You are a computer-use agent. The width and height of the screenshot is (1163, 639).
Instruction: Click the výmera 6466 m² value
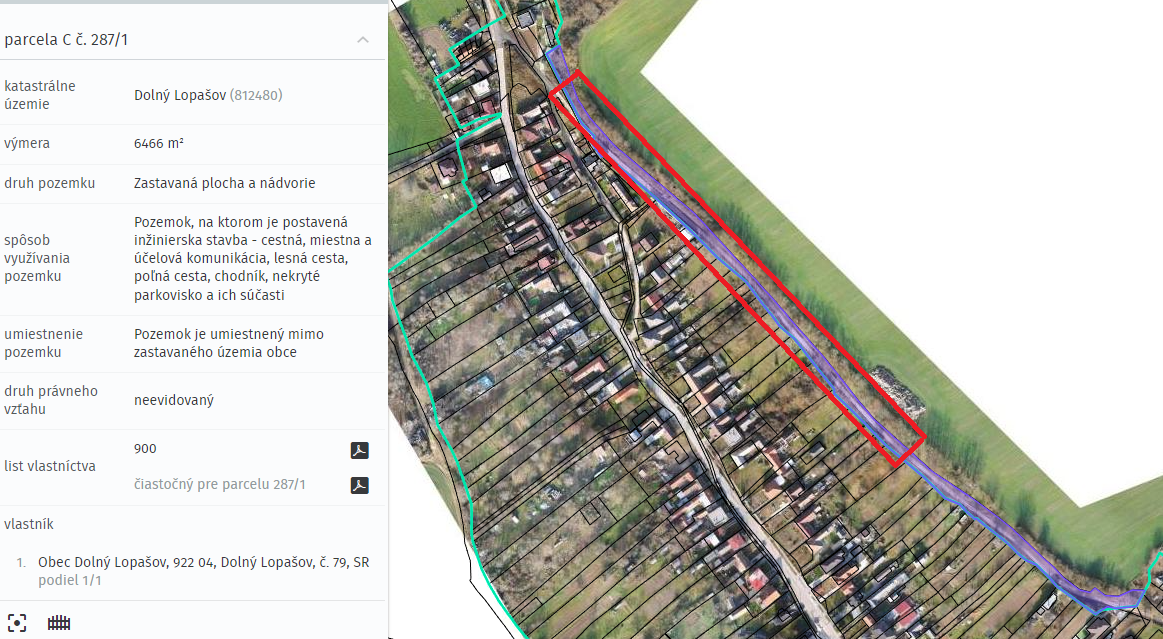pos(159,143)
